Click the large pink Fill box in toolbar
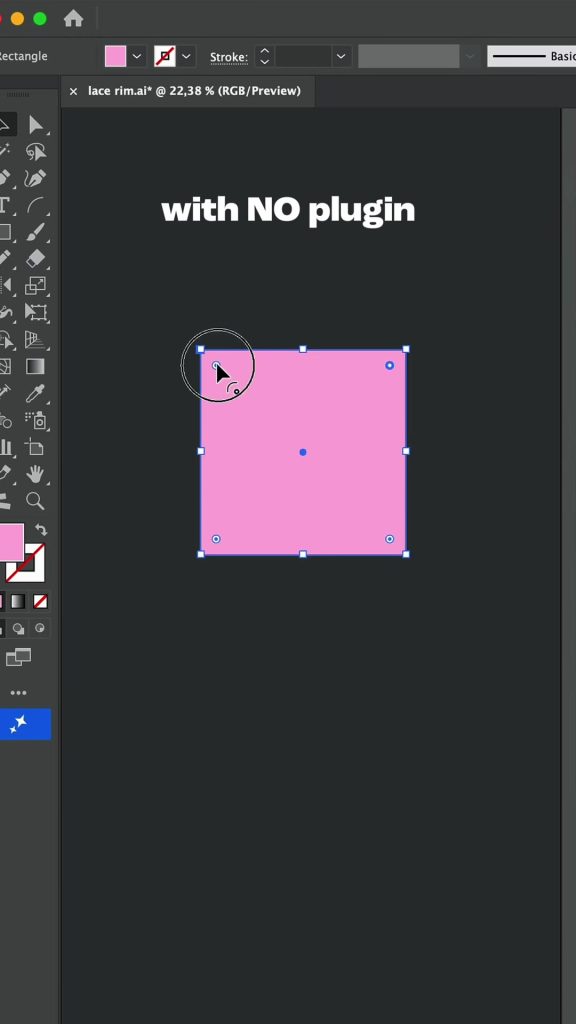The image size is (576, 1024). 10,542
